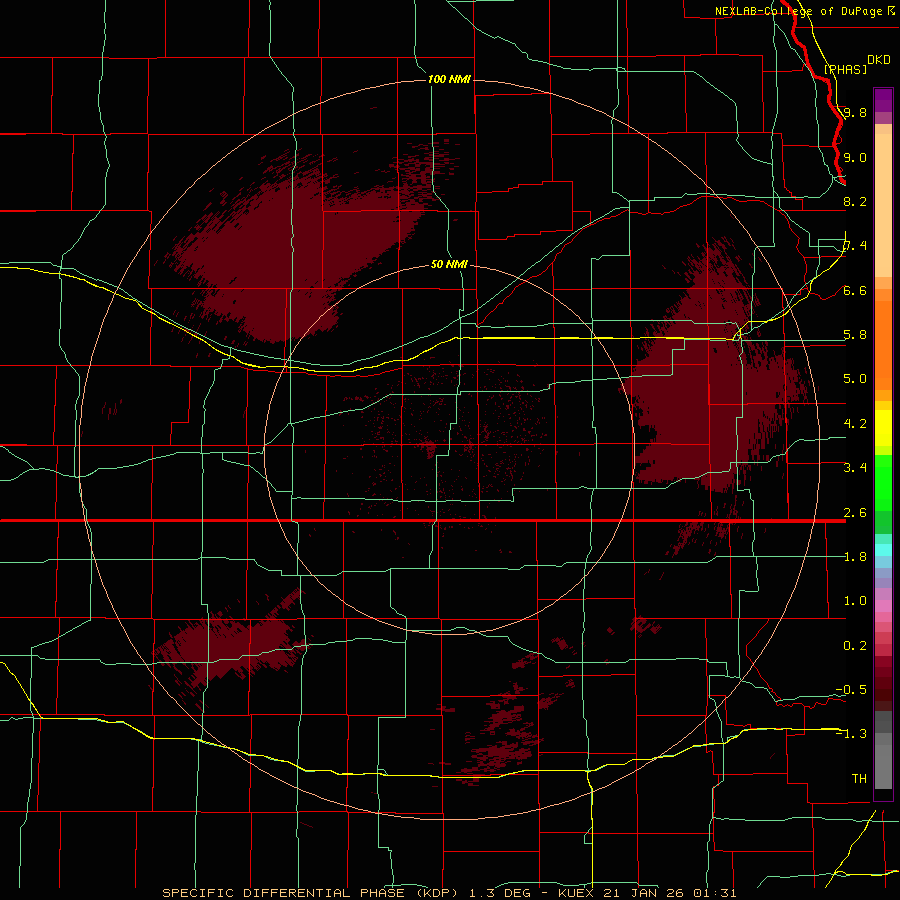This screenshot has height=900, width=900.
Task: Click the 6.6 legend value
Action: point(855,290)
